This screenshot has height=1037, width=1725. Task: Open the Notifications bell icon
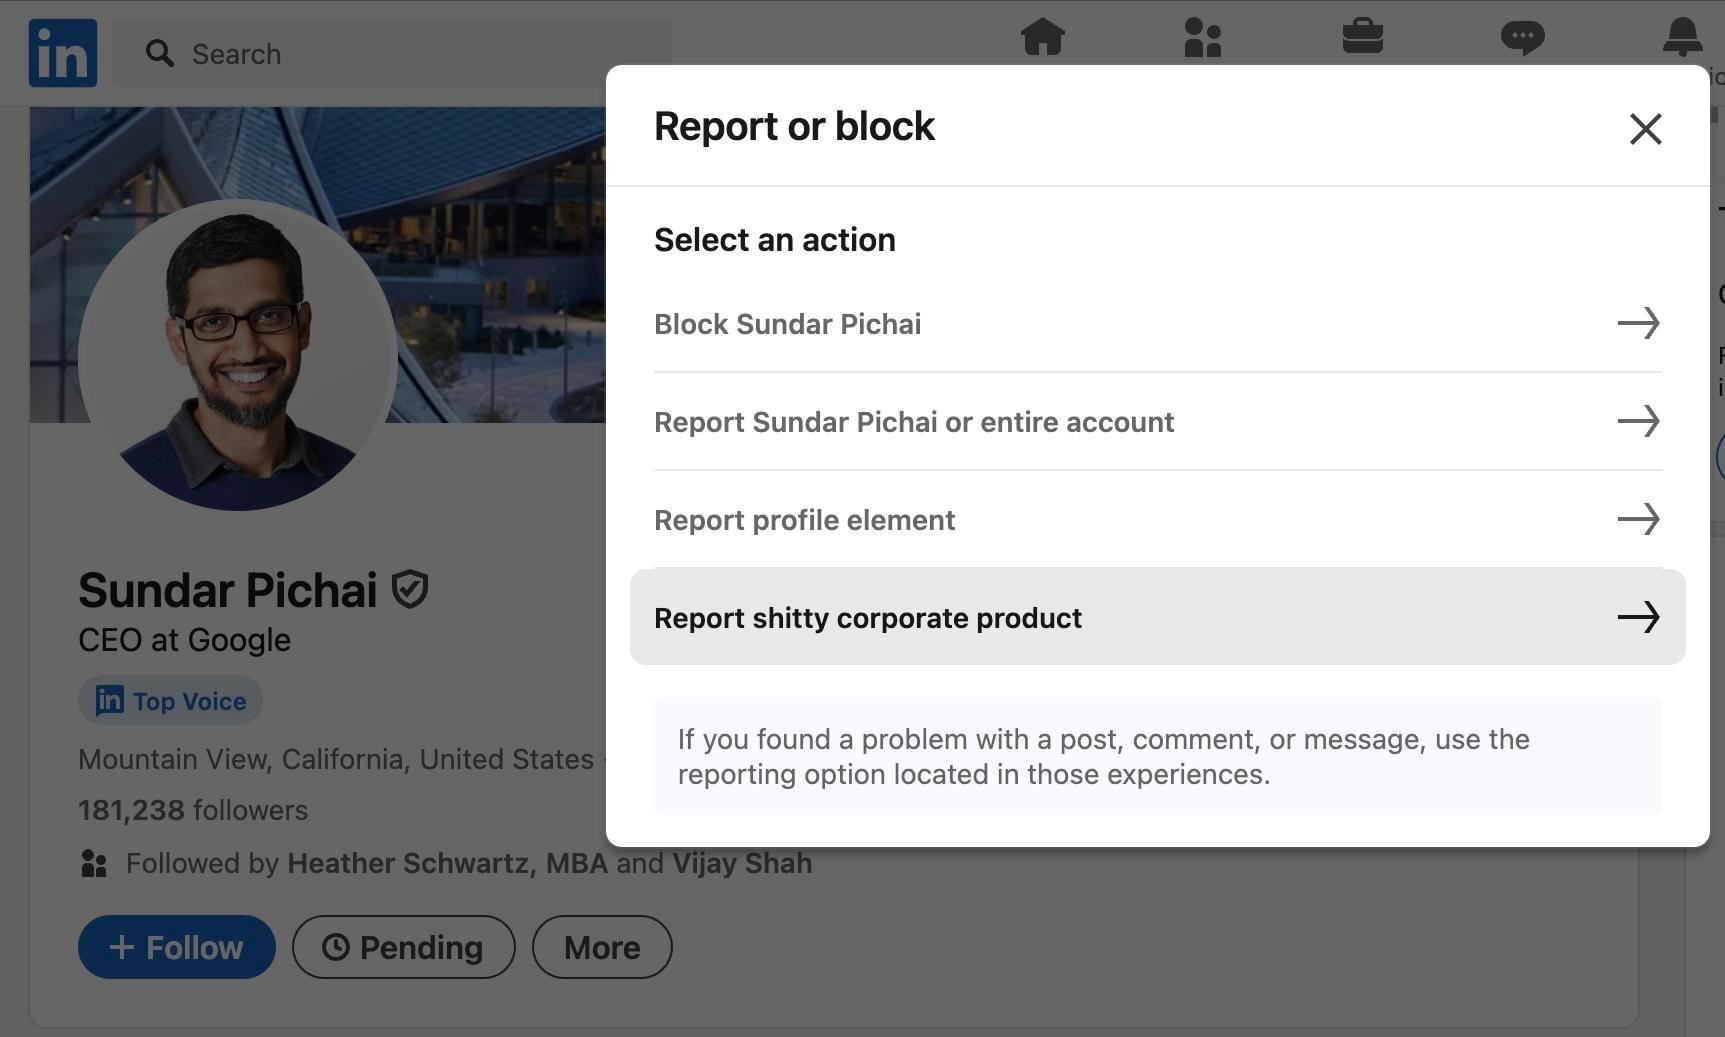pyautogui.click(x=1682, y=37)
